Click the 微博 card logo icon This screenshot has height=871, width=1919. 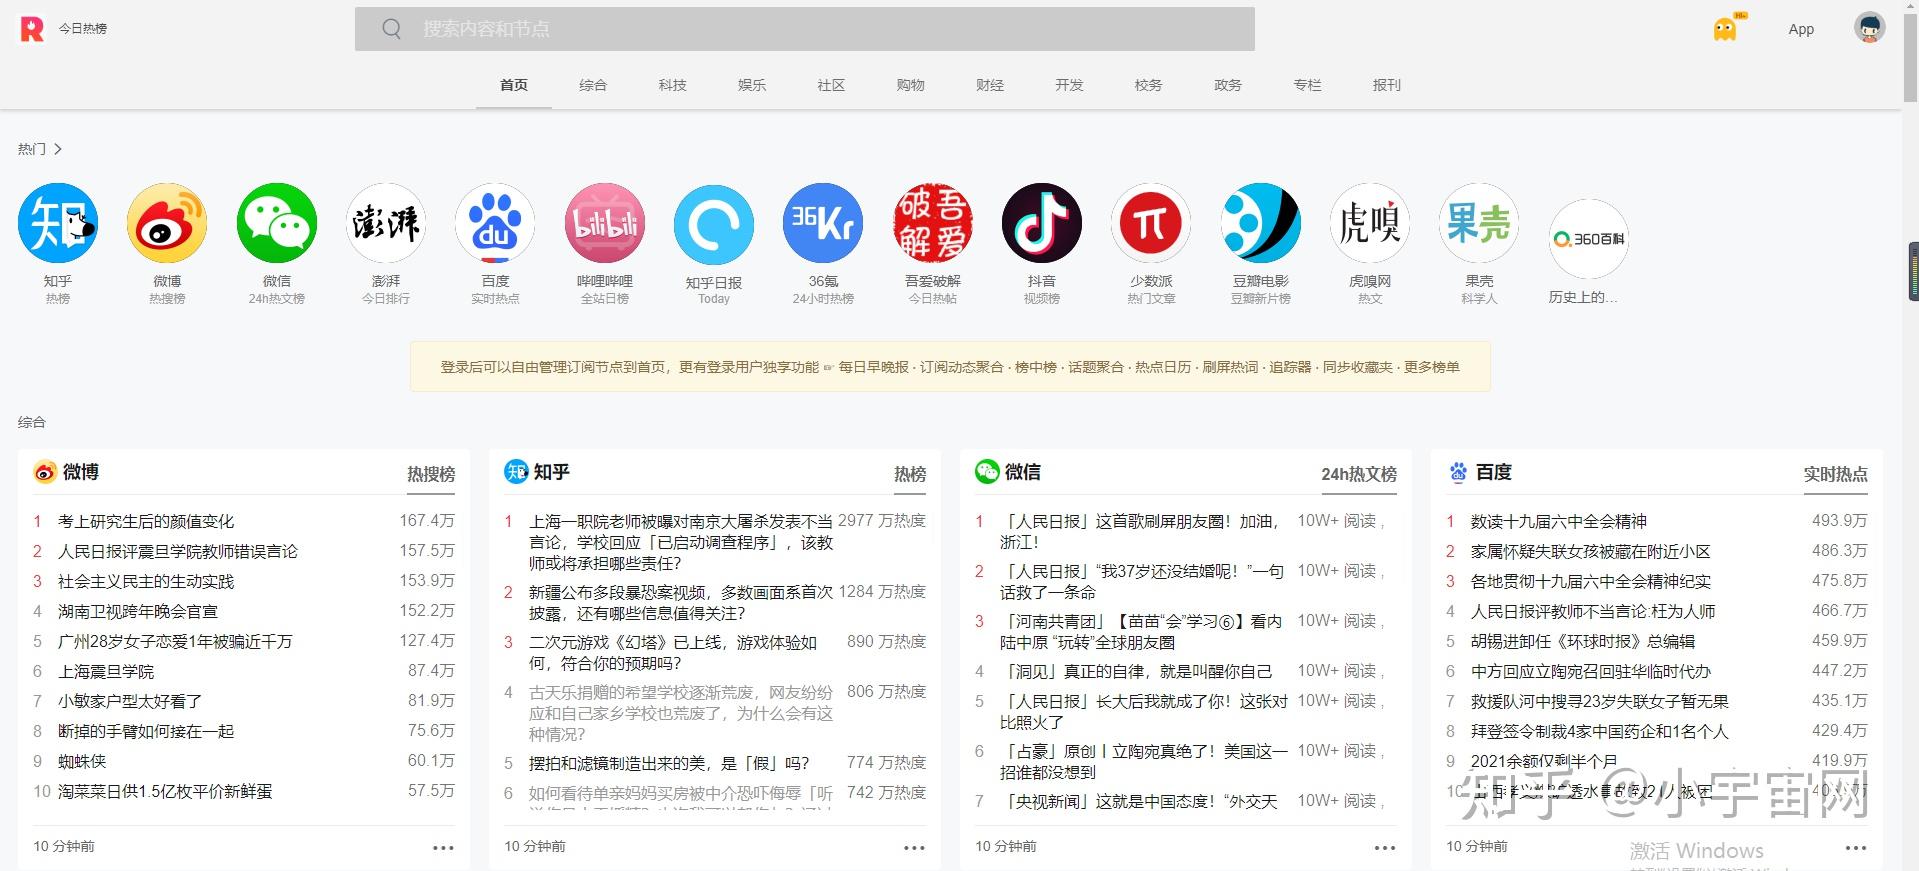pos(45,472)
